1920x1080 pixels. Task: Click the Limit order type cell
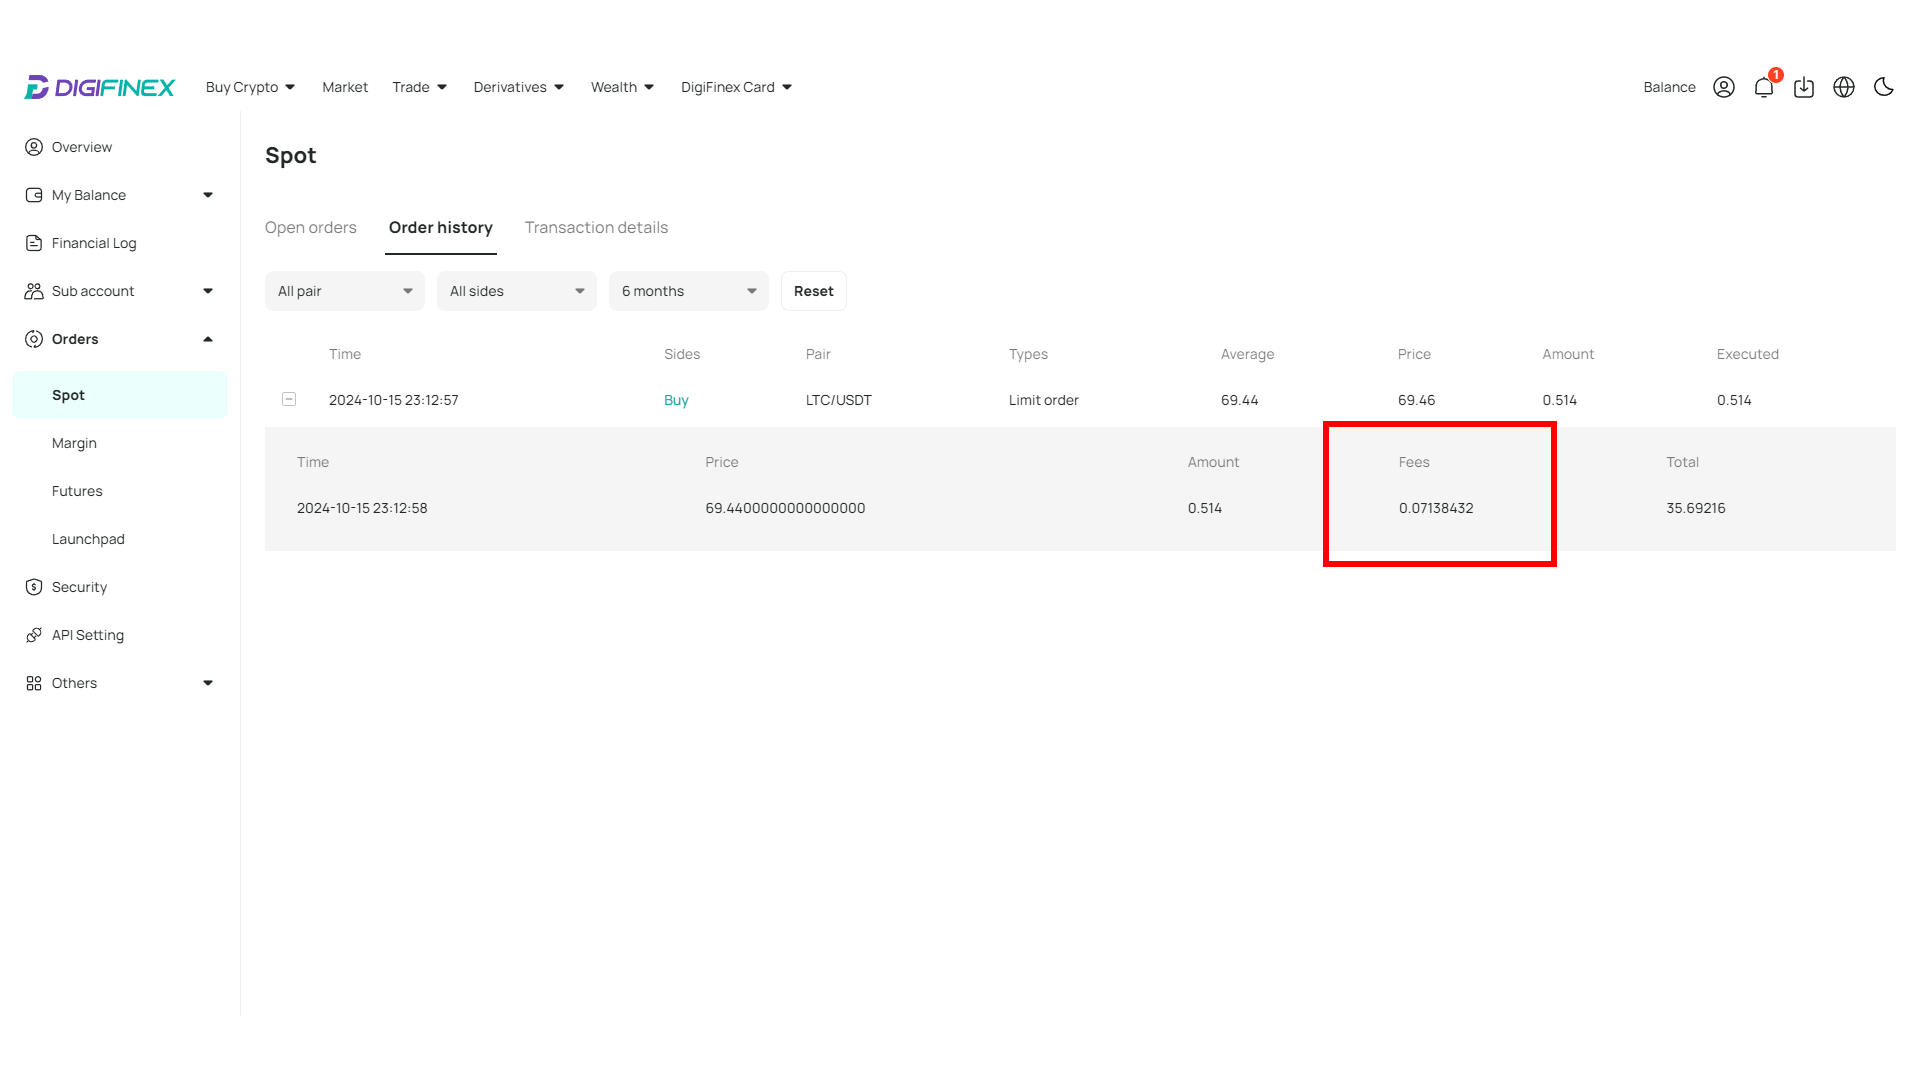point(1044,400)
